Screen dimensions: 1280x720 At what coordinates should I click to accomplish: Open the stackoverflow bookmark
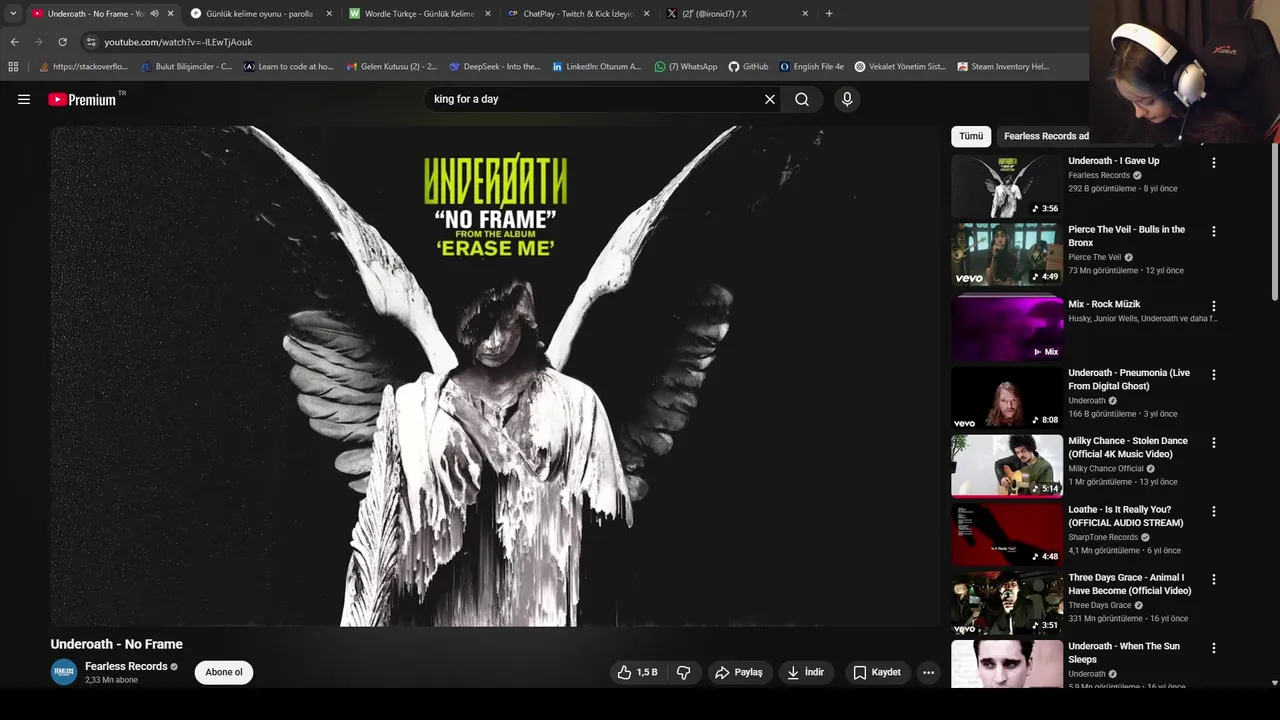[83, 67]
